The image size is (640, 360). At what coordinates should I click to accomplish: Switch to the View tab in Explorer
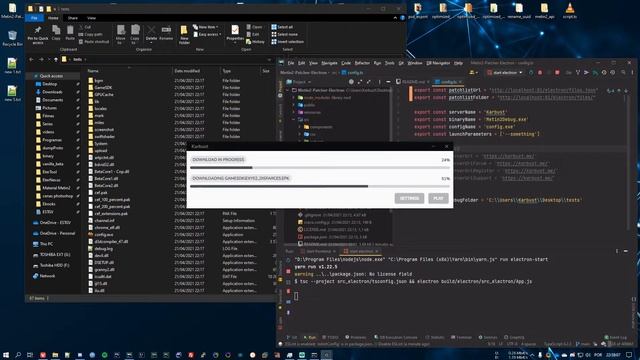91,18
